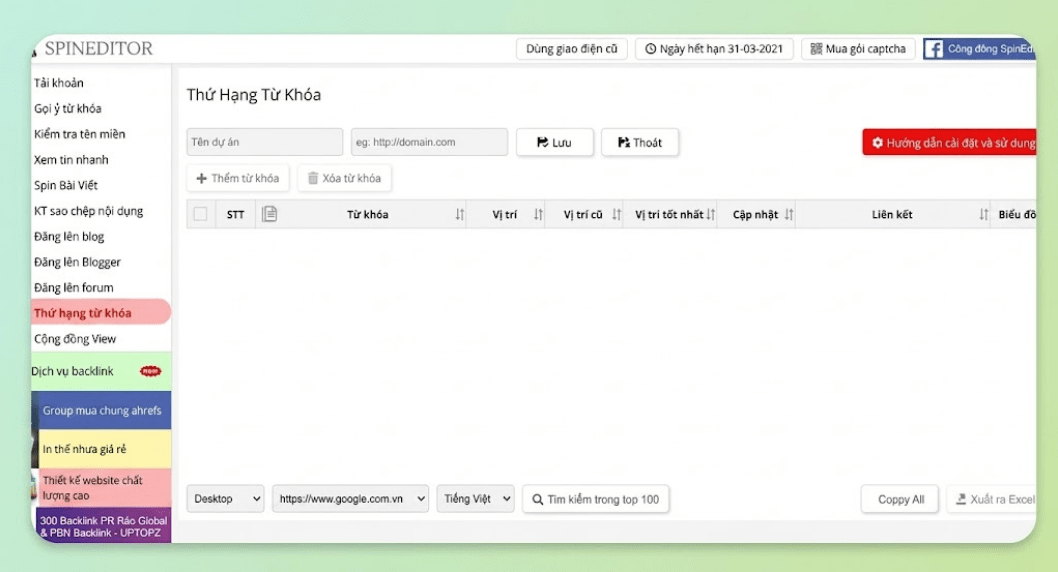Image resolution: width=1058 pixels, height=572 pixels.
Task: Open Đăng lên Blogger
Action: pyautogui.click(x=77, y=262)
